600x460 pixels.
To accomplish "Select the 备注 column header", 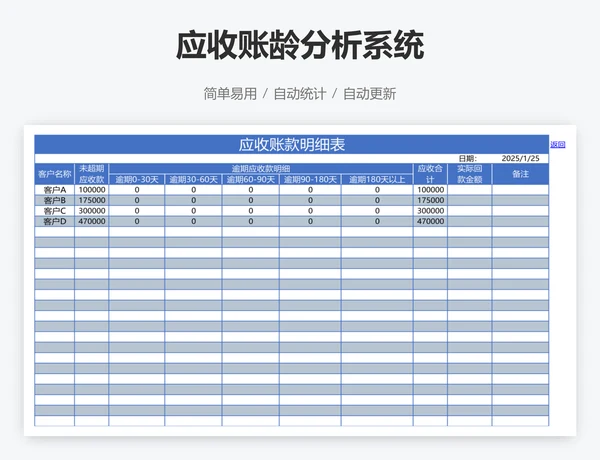I will point(520,174).
